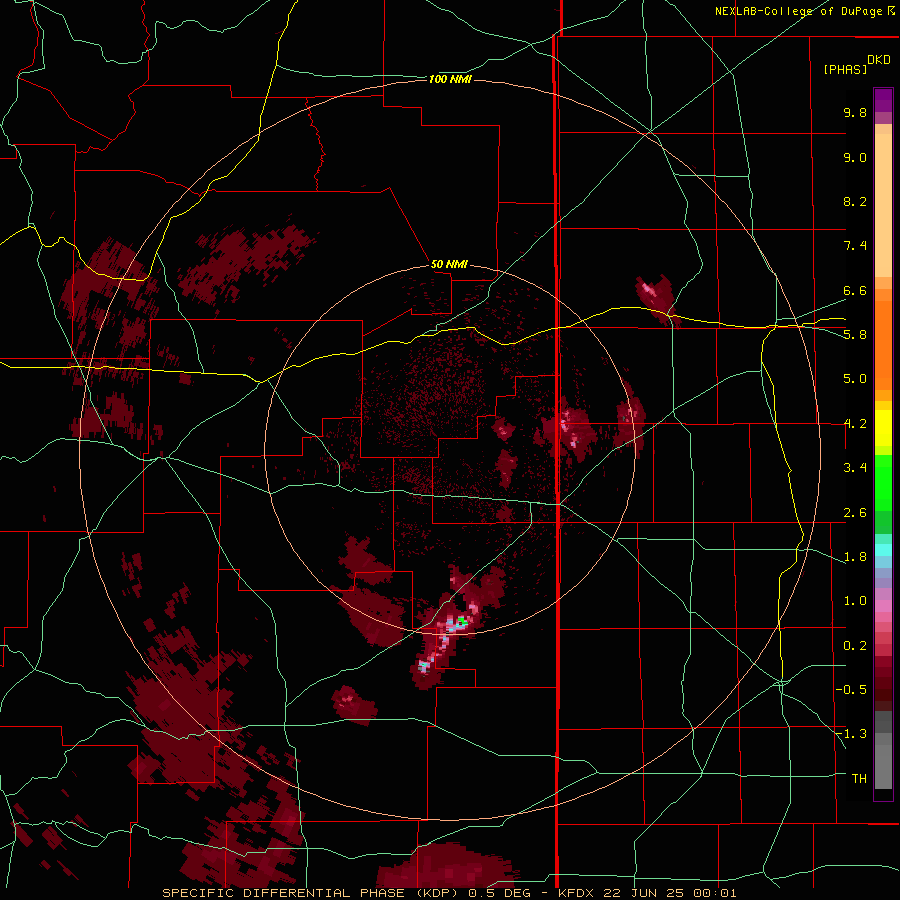
Task: Click the 00:01 timestamp in the caption
Action: [x=717, y=893]
